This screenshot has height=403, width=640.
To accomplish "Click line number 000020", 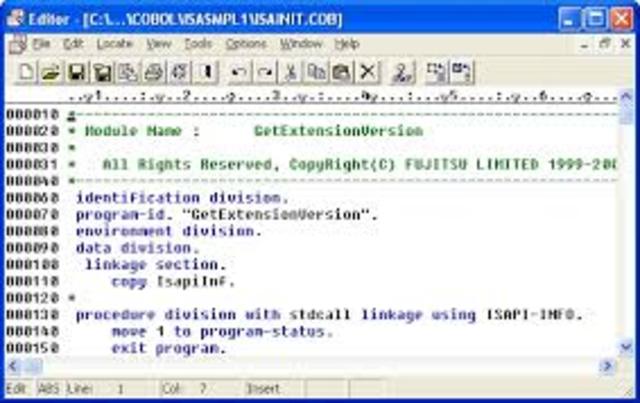I will (x=33, y=131).
